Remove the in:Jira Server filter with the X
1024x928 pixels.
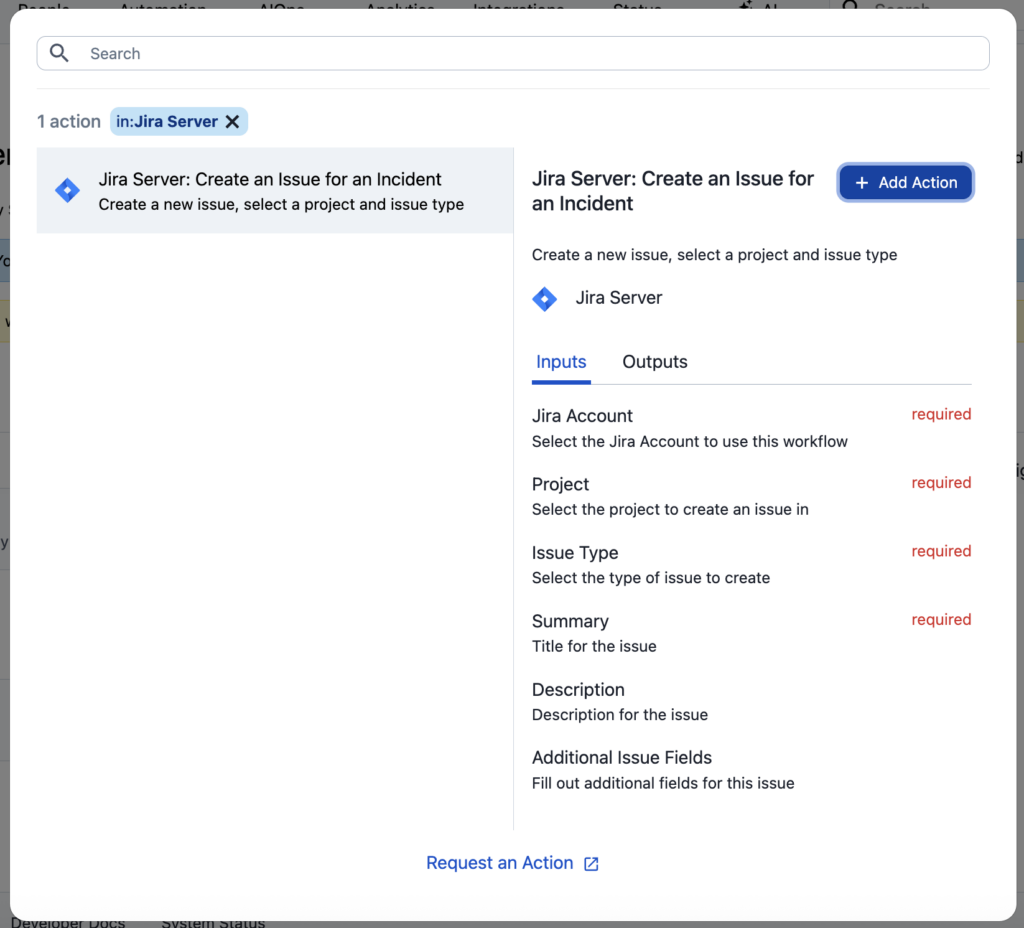tap(232, 122)
